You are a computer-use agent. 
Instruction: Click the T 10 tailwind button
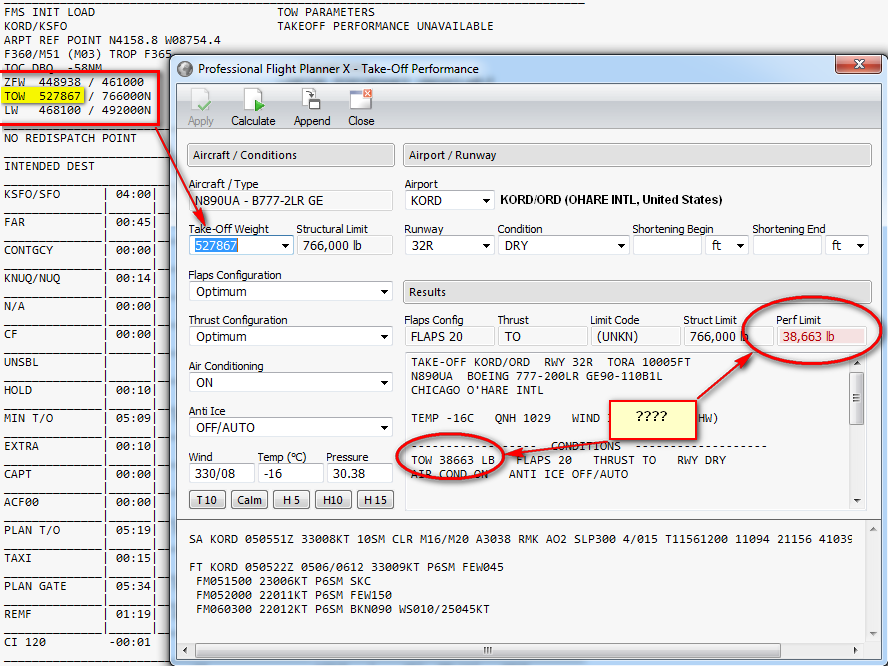pyautogui.click(x=207, y=500)
